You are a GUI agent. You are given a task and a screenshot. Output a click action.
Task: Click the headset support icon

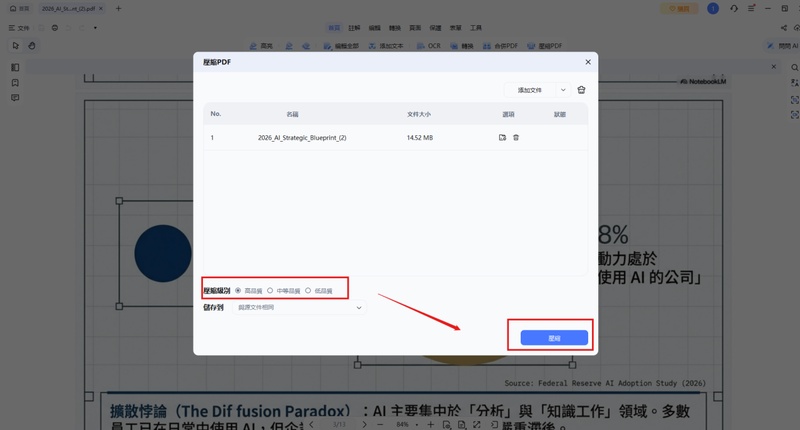734,9
